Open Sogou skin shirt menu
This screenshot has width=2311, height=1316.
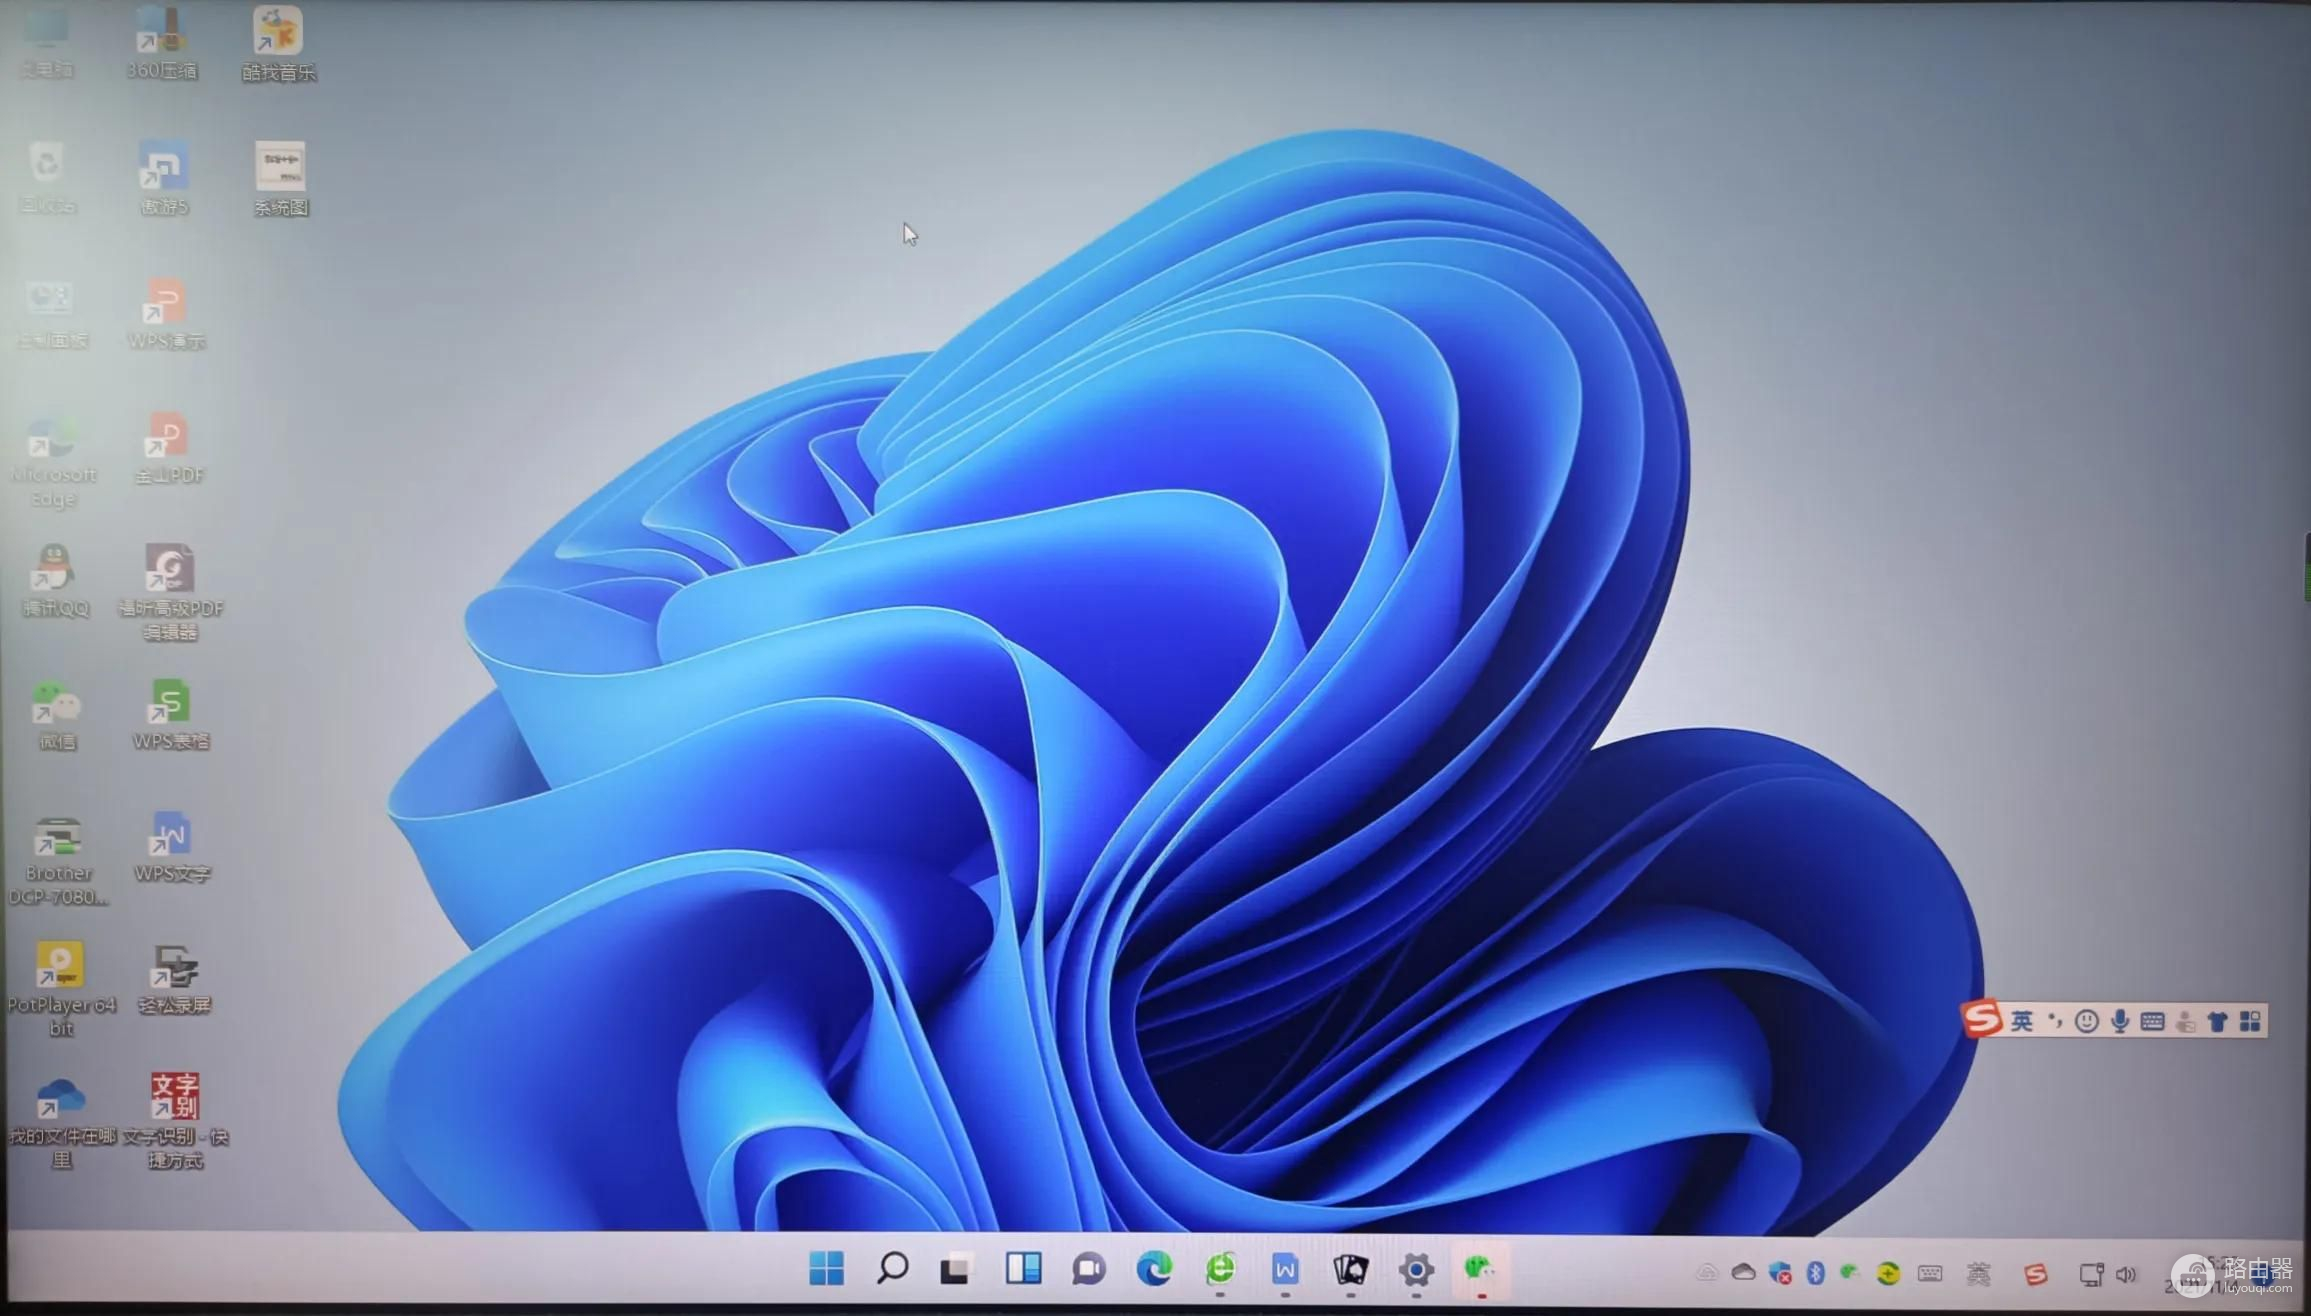(x=2217, y=1021)
